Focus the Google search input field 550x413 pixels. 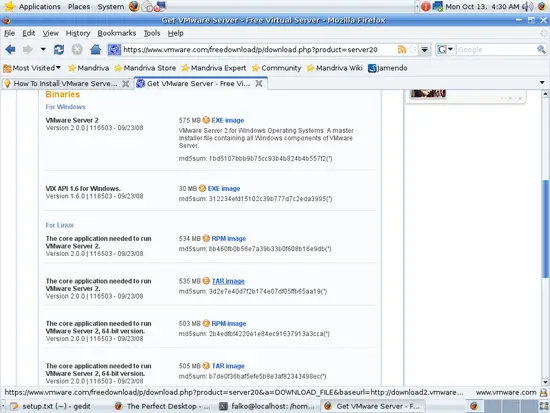tap(496, 50)
